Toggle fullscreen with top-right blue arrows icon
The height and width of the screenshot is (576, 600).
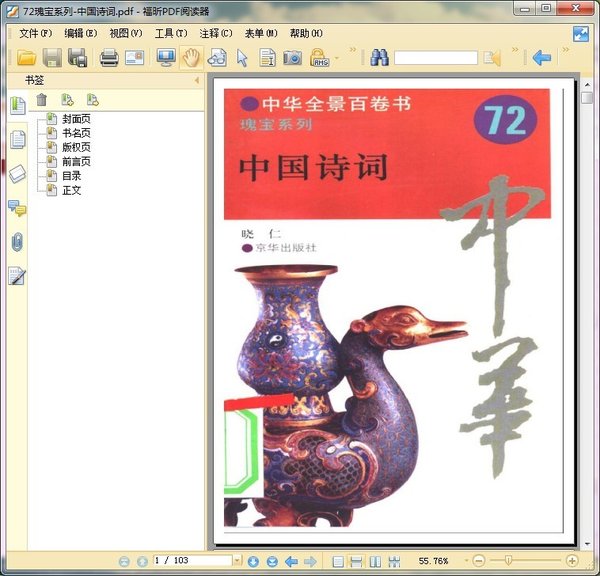tap(580, 34)
